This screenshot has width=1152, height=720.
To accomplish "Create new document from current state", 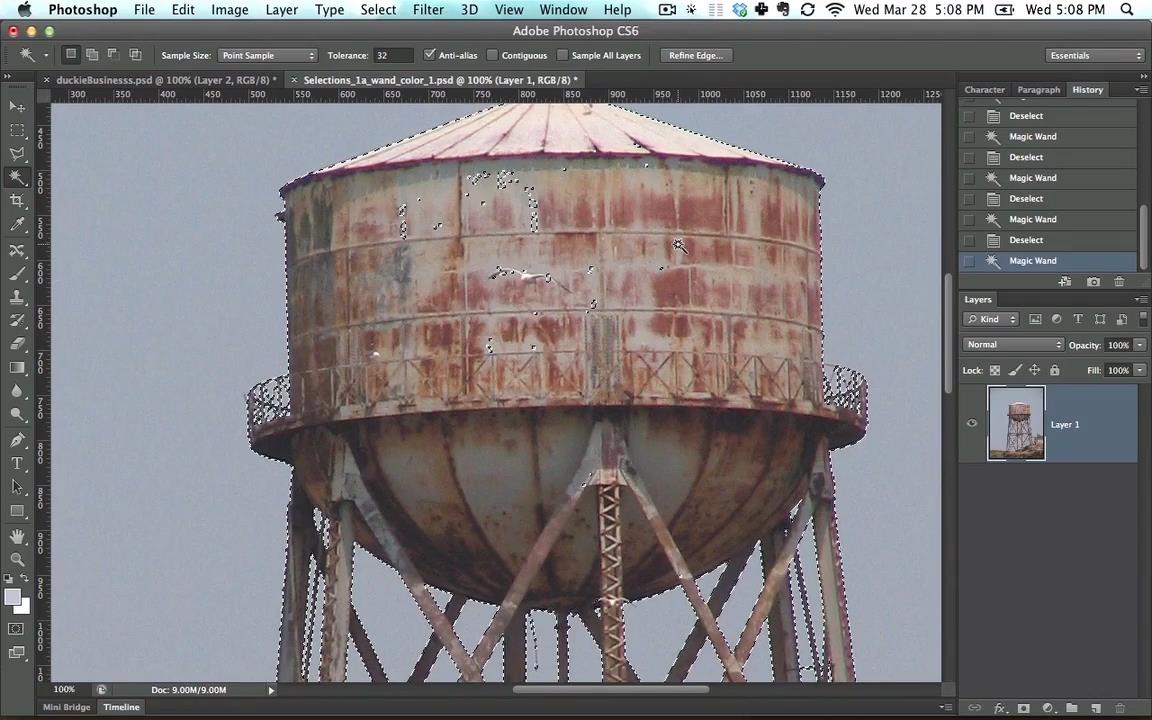I will [1065, 281].
